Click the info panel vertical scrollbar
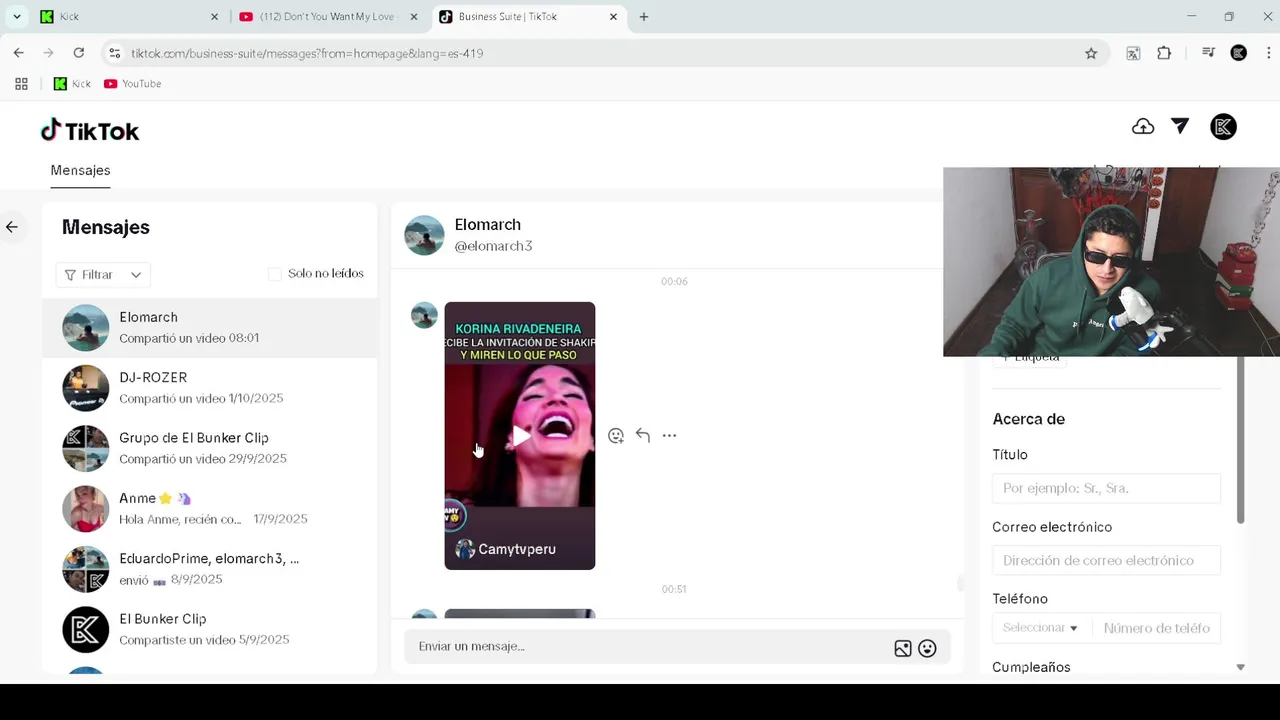 1240,438
